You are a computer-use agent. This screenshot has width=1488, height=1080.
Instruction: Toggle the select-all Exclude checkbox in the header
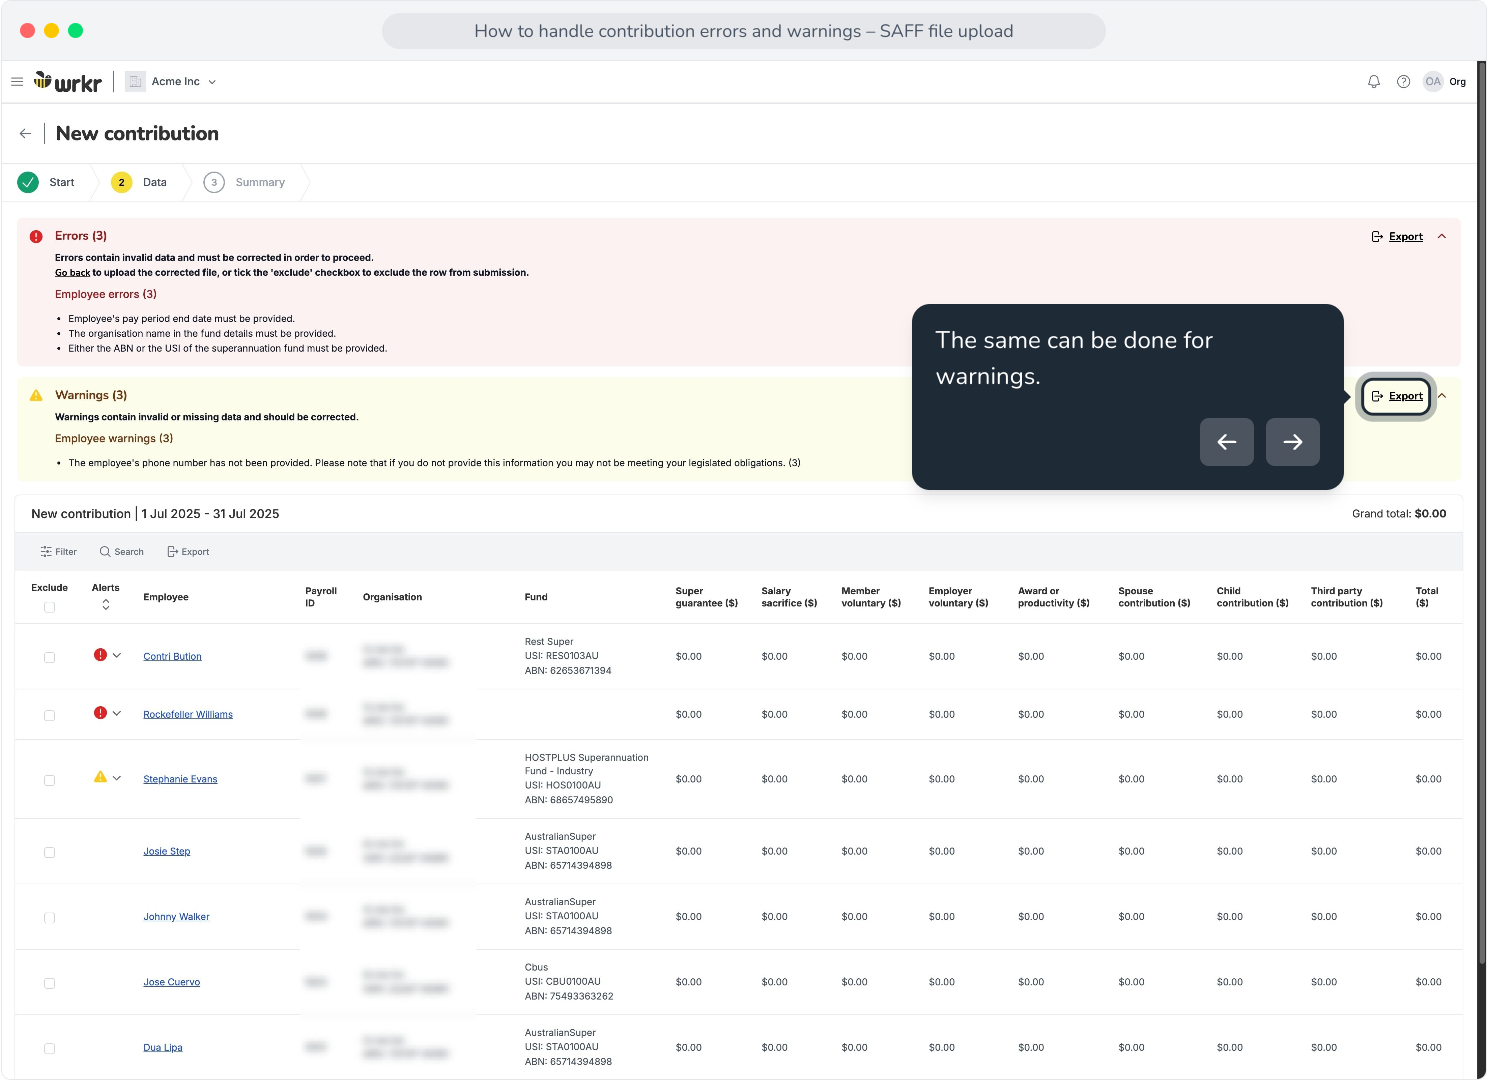(49, 607)
